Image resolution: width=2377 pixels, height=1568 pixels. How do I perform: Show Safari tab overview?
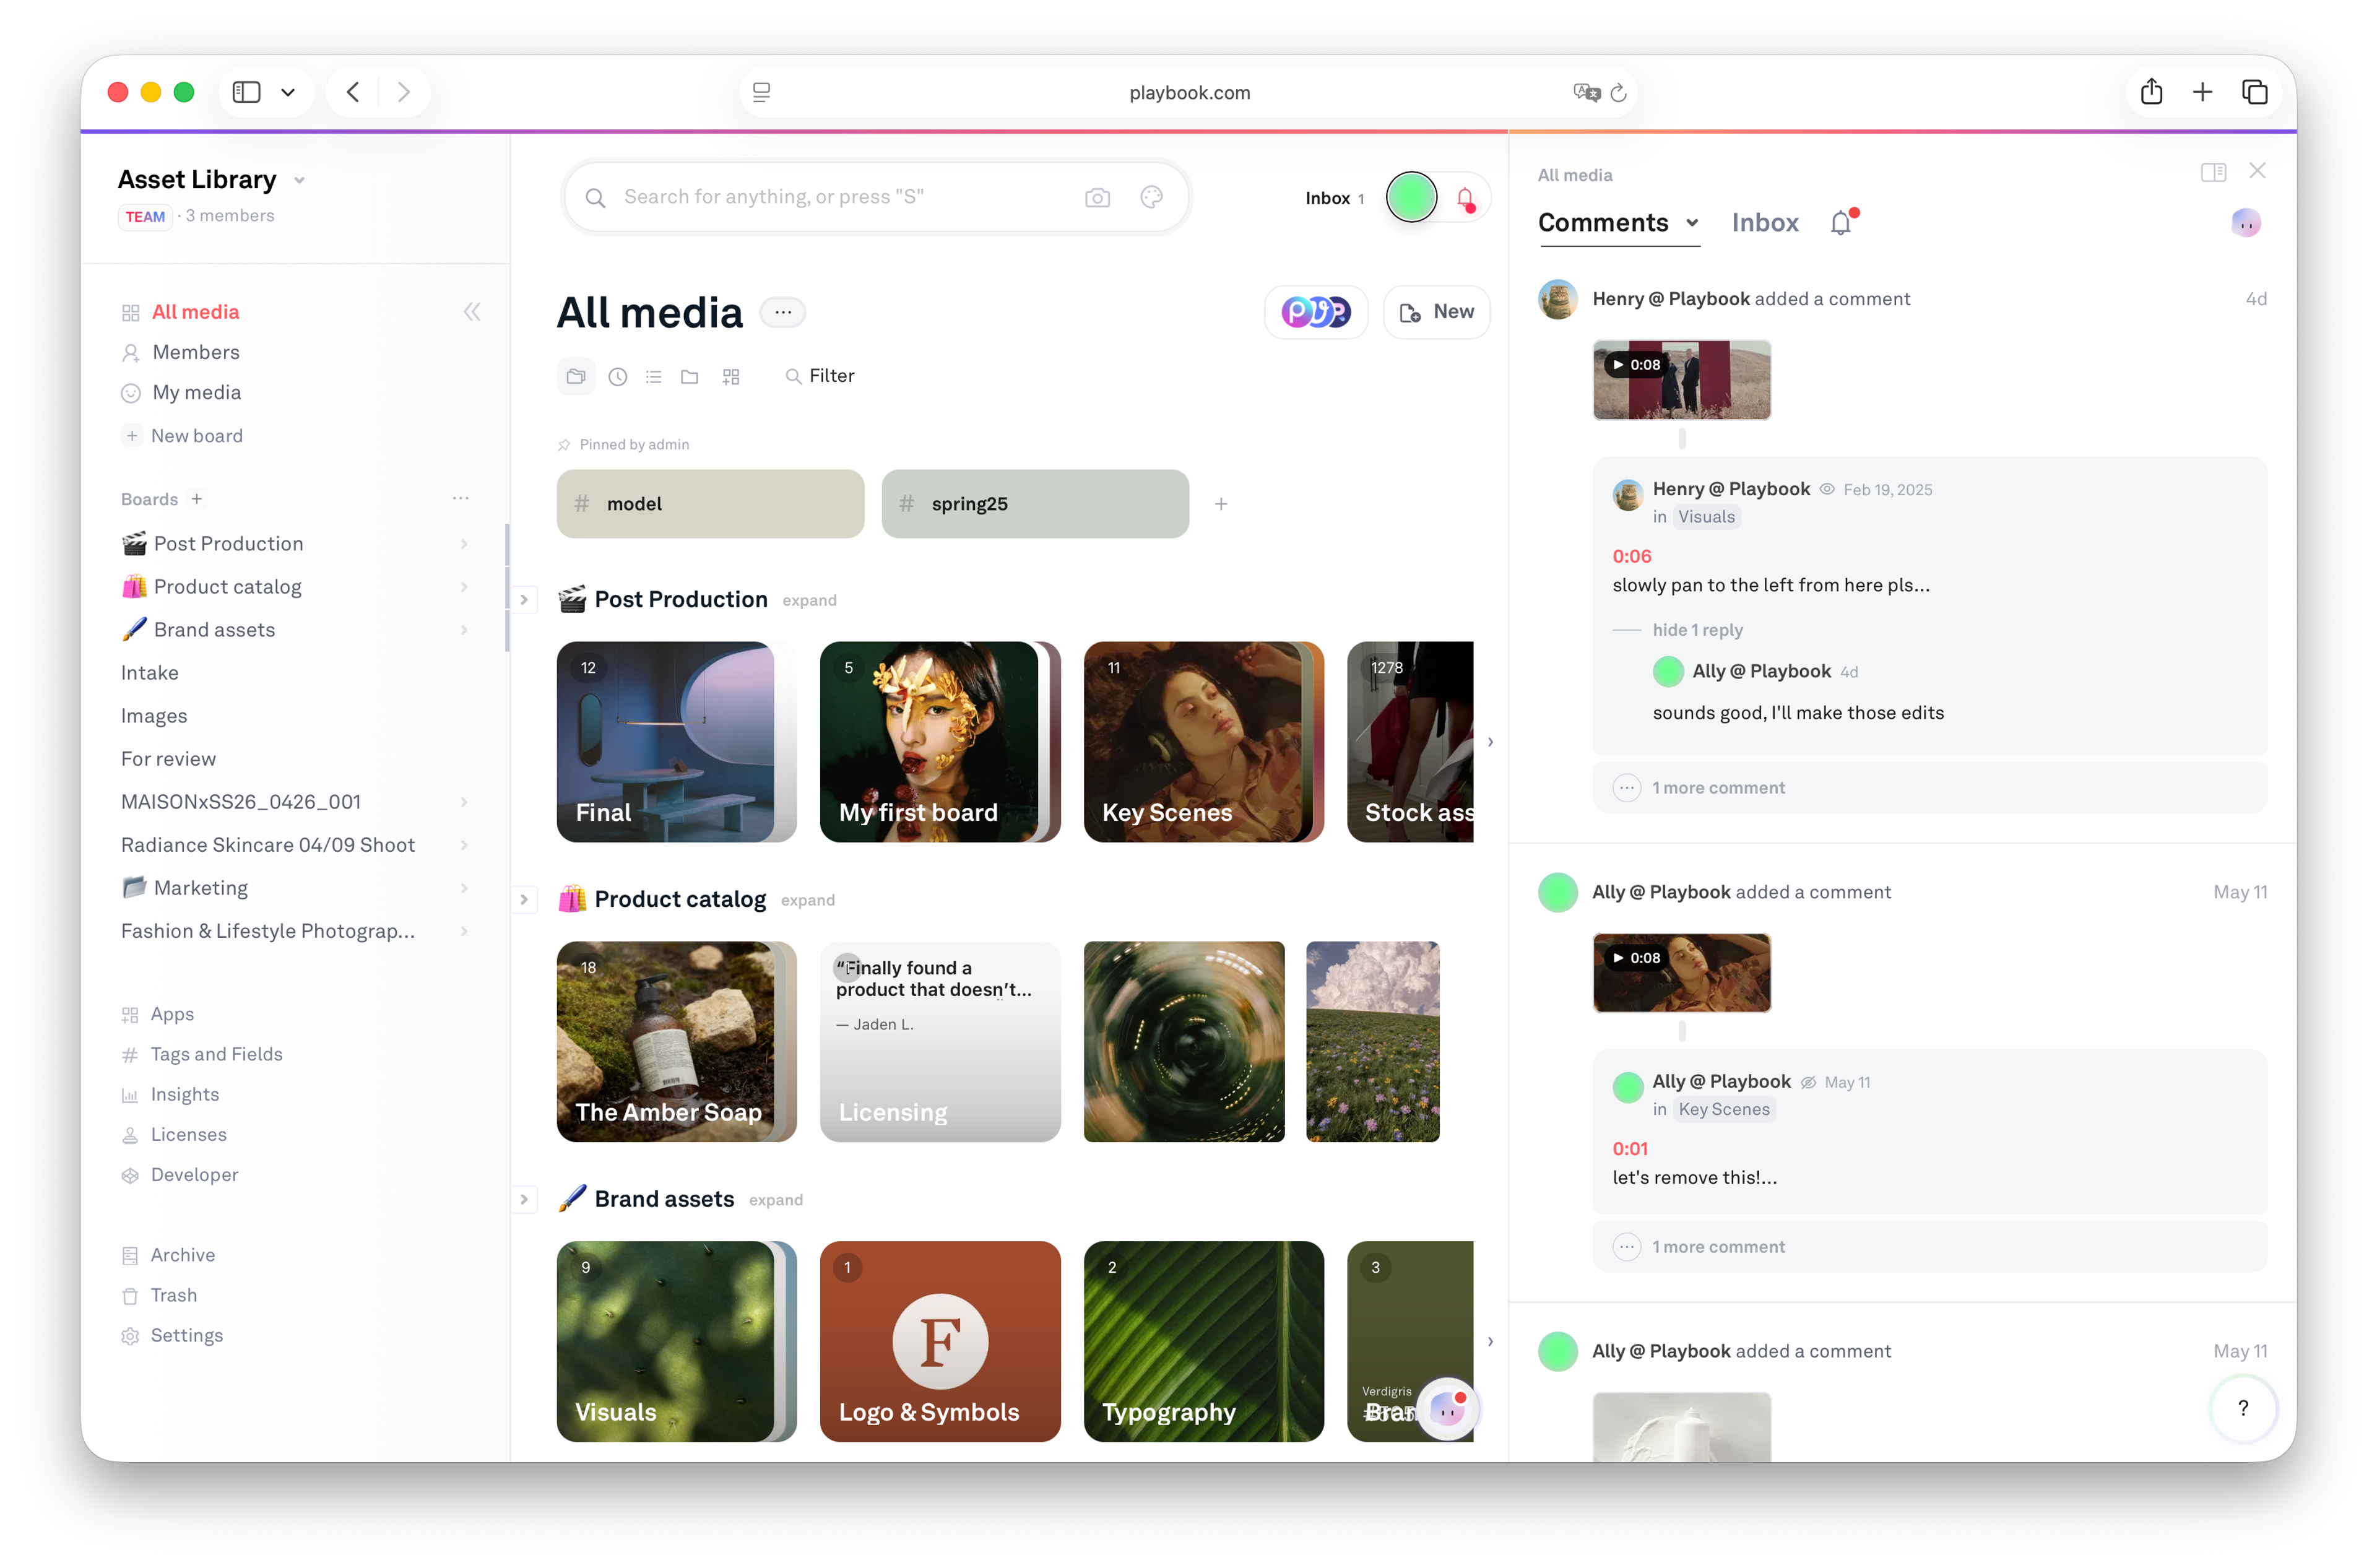2254,92
